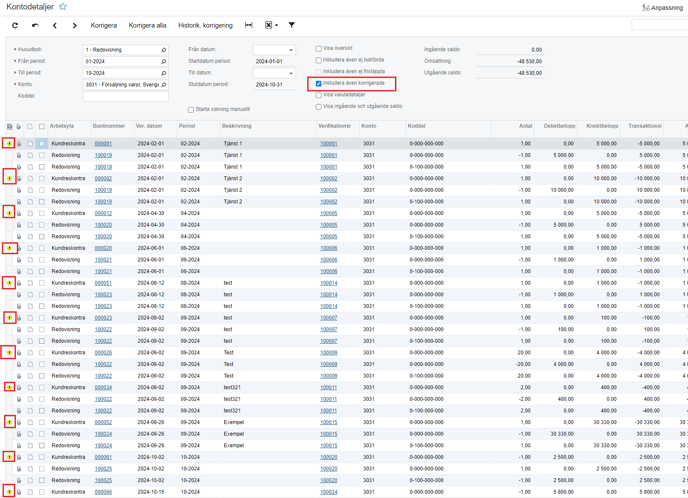The image size is (688, 498).
Task: Open batch number link 000051
Action: pos(103,283)
